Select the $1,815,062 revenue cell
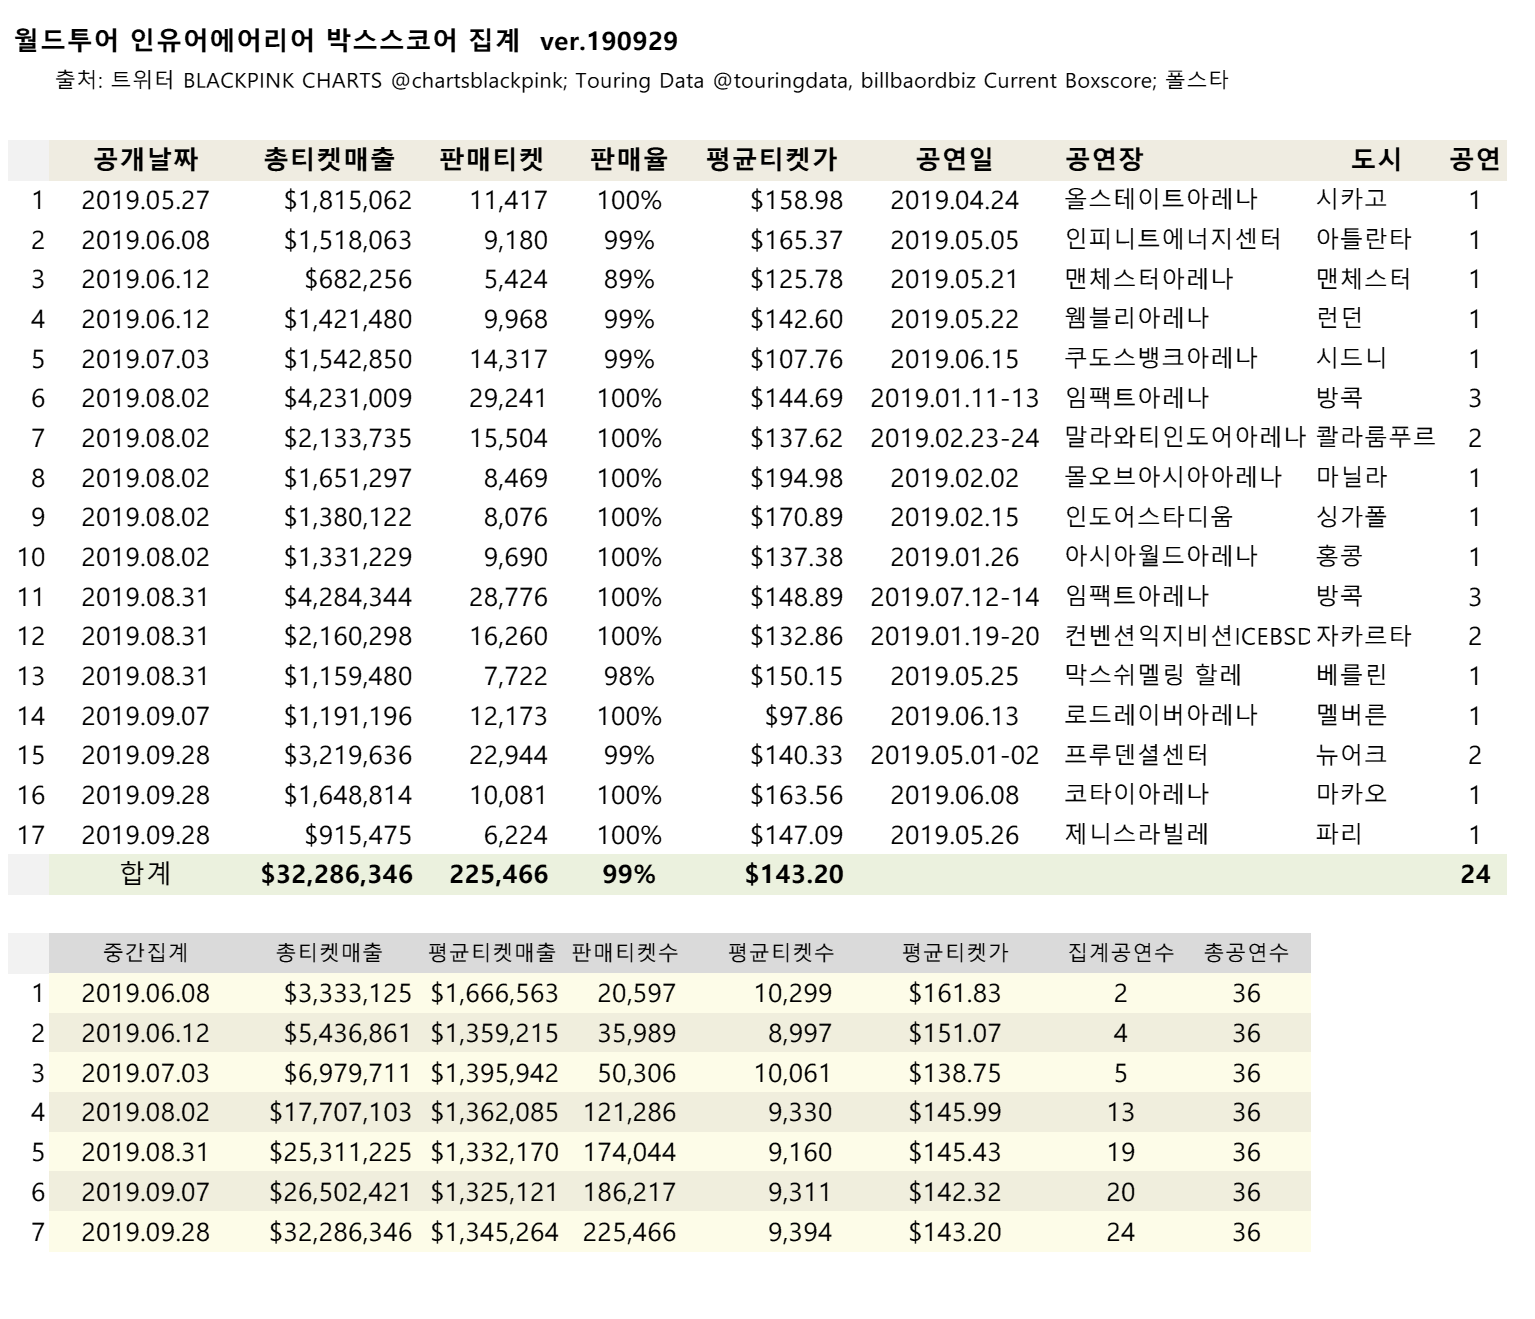The width and height of the screenshot is (1535, 1319). coord(348,200)
